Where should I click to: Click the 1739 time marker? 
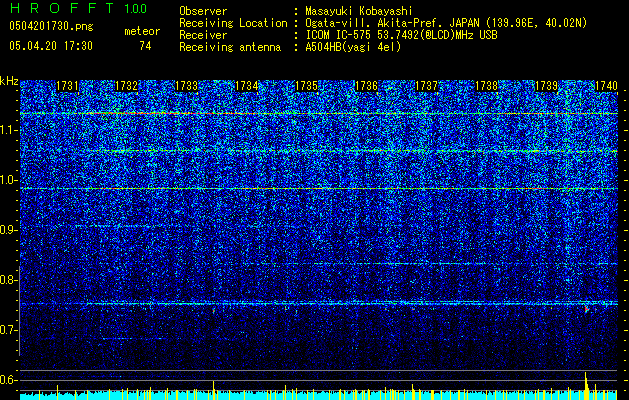pyautogui.click(x=546, y=86)
